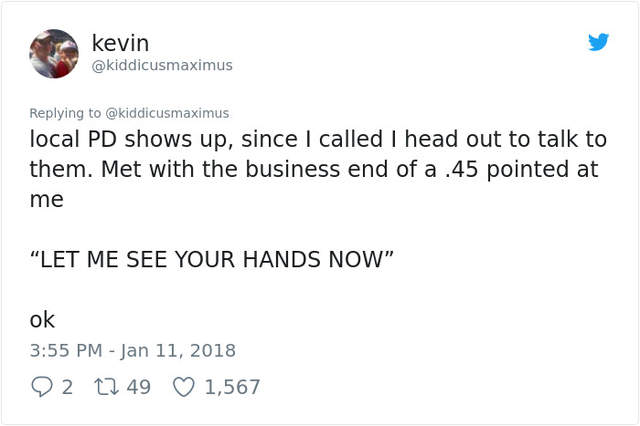Like the tweet with the heart icon
This screenshot has width=640, height=426.
click(183, 387)
